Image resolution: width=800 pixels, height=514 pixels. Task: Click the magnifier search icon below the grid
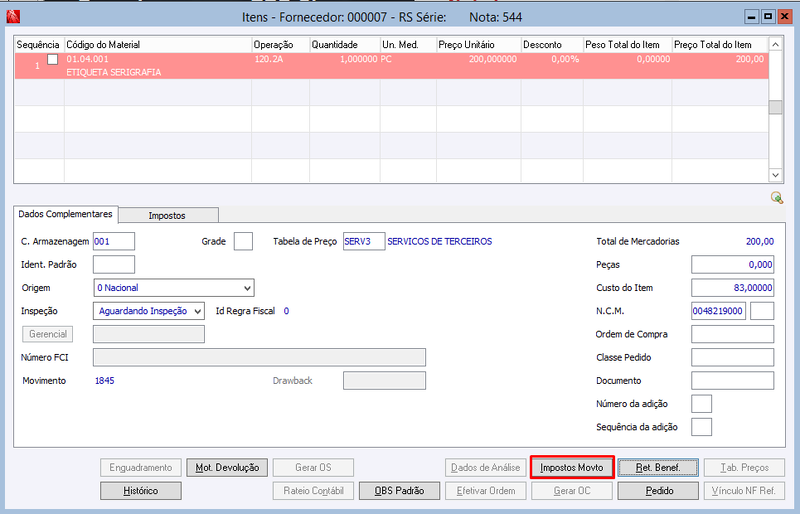(x=777, y=198)
